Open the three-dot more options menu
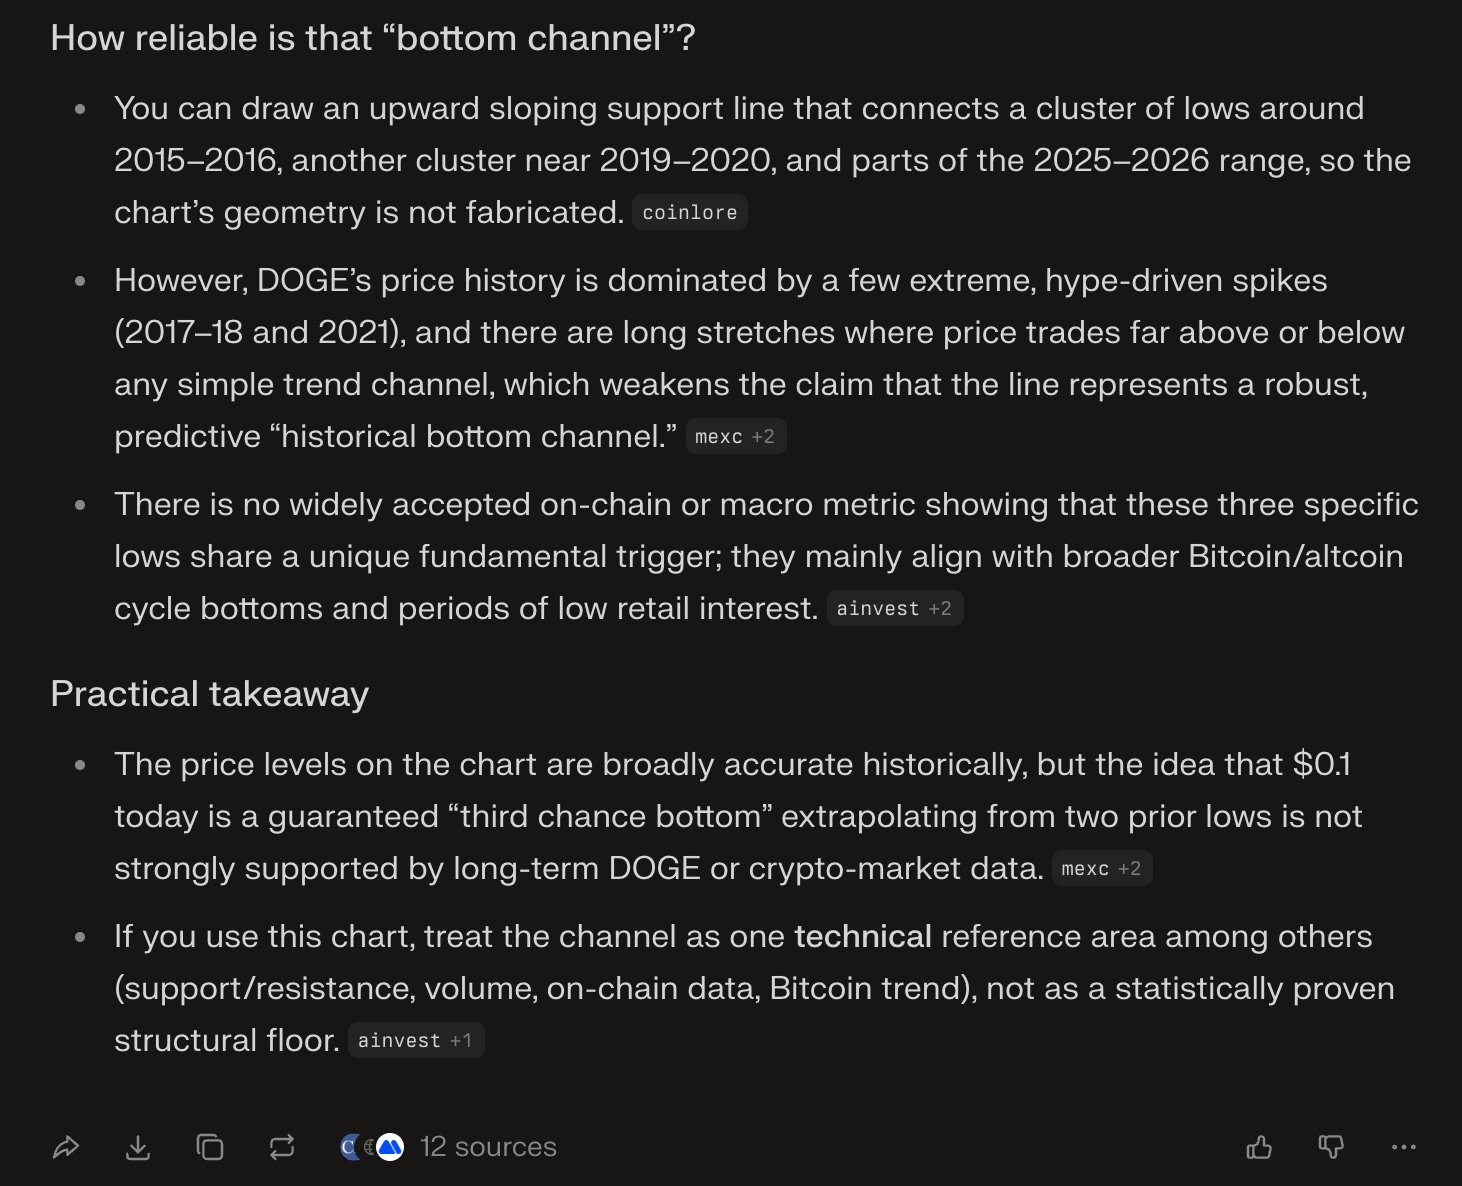Viewport: 1462px width, 1186px height. [x=1404, y=1147]
